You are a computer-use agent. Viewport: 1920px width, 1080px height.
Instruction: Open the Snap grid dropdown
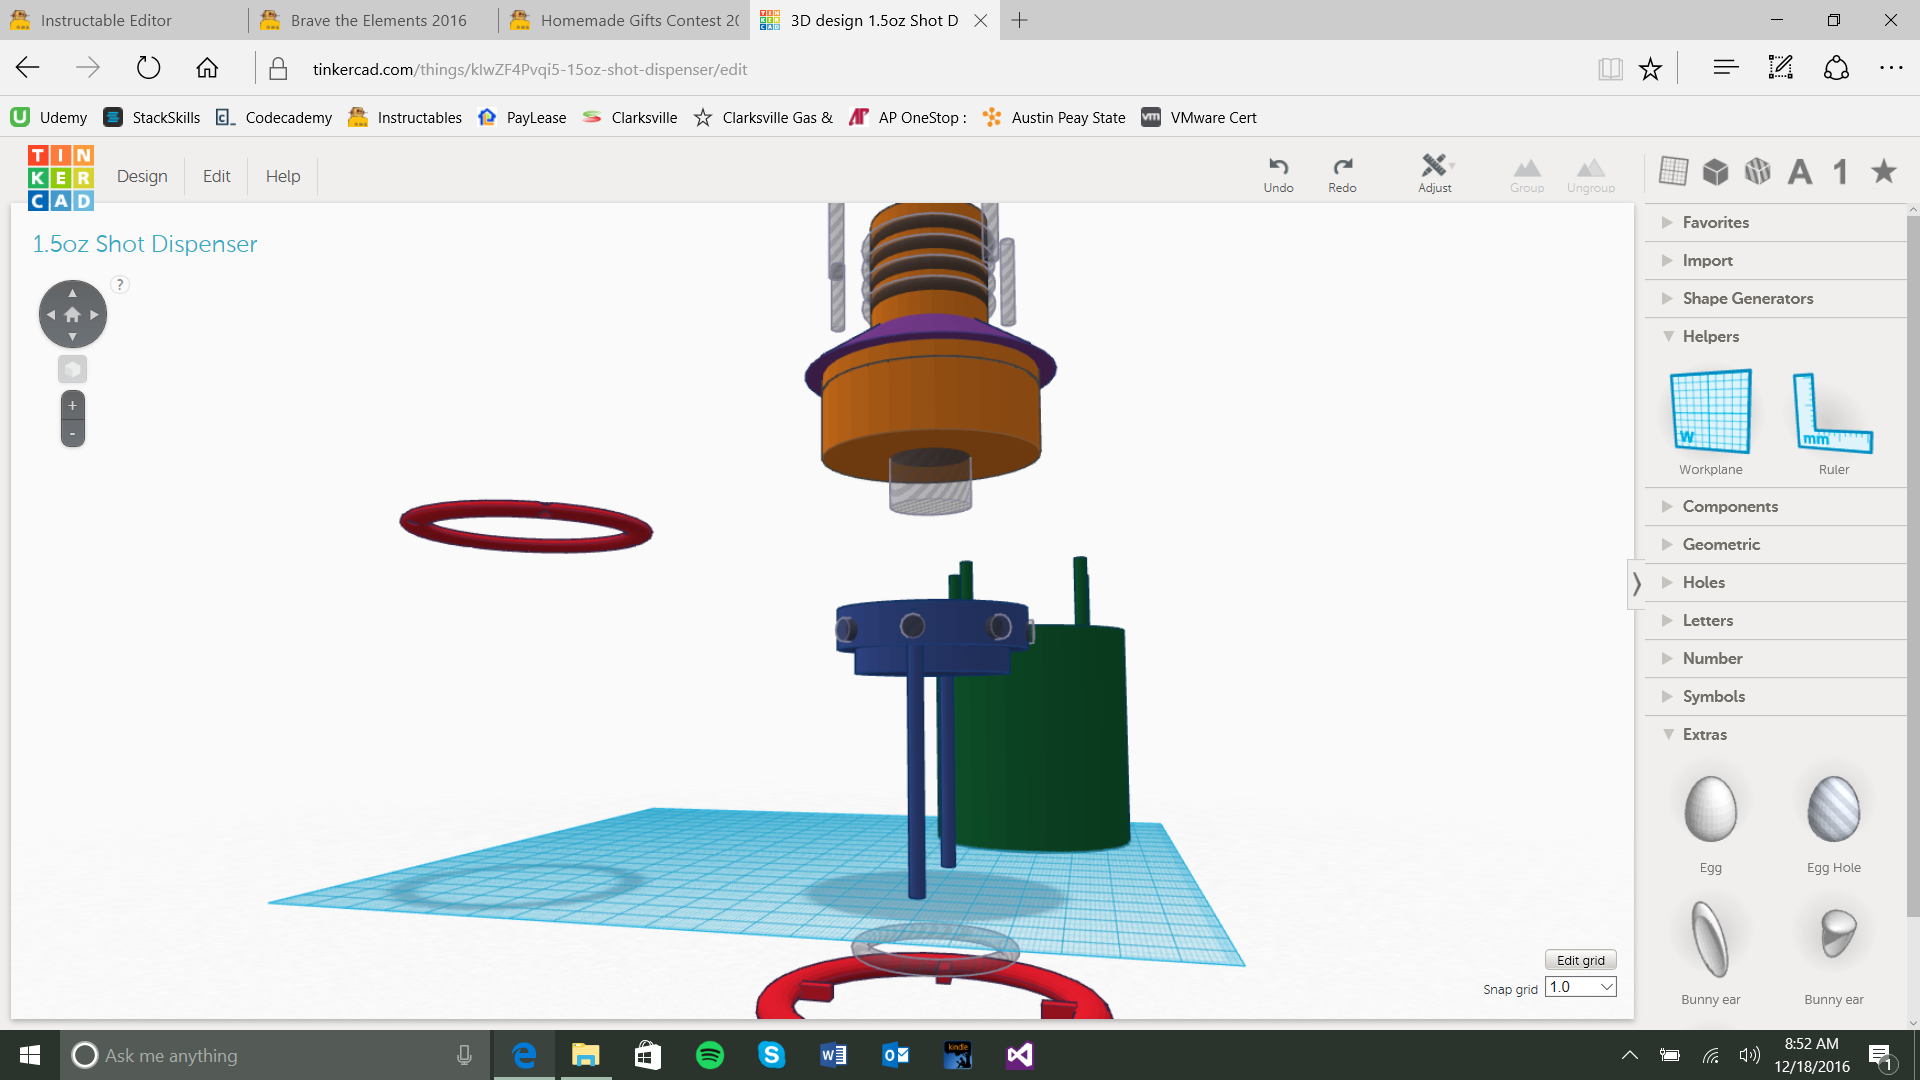pos(1580,987)
